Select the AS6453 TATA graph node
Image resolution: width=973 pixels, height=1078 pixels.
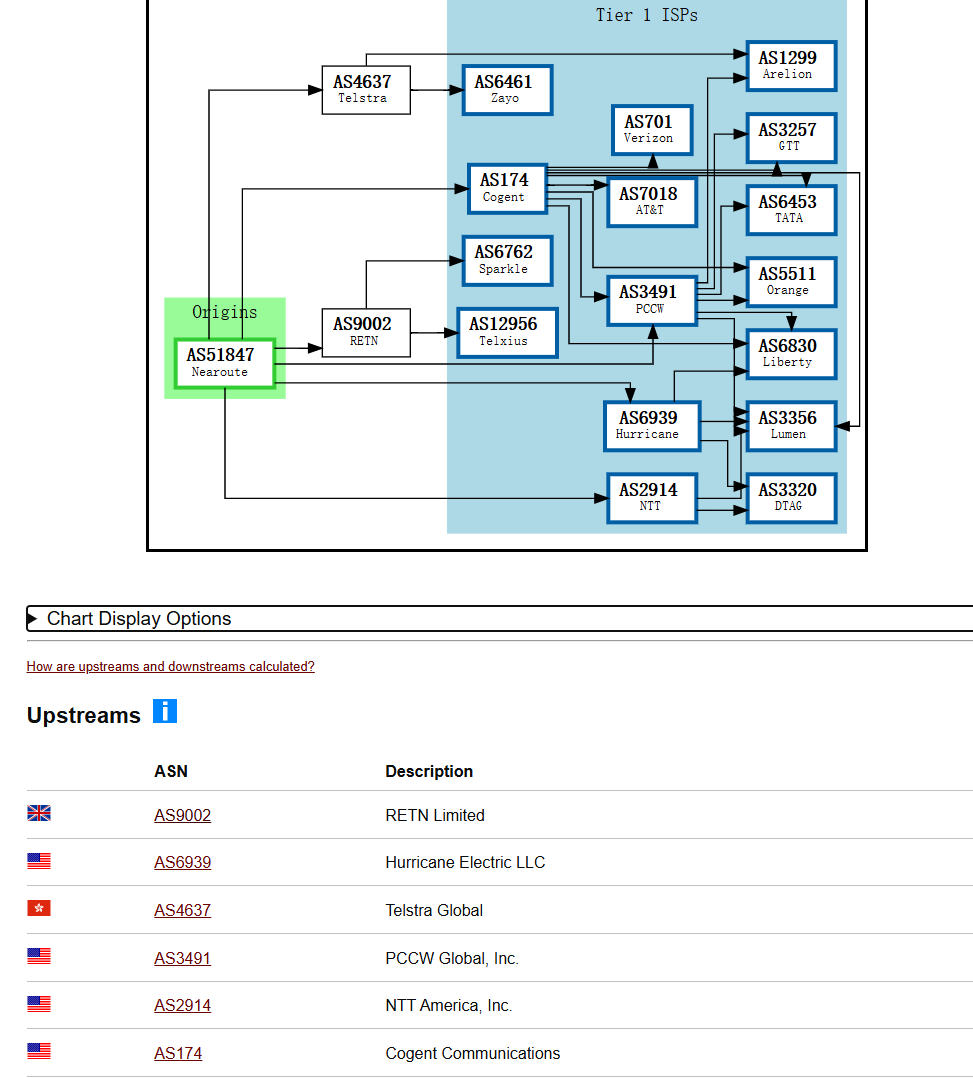[791, 210]
